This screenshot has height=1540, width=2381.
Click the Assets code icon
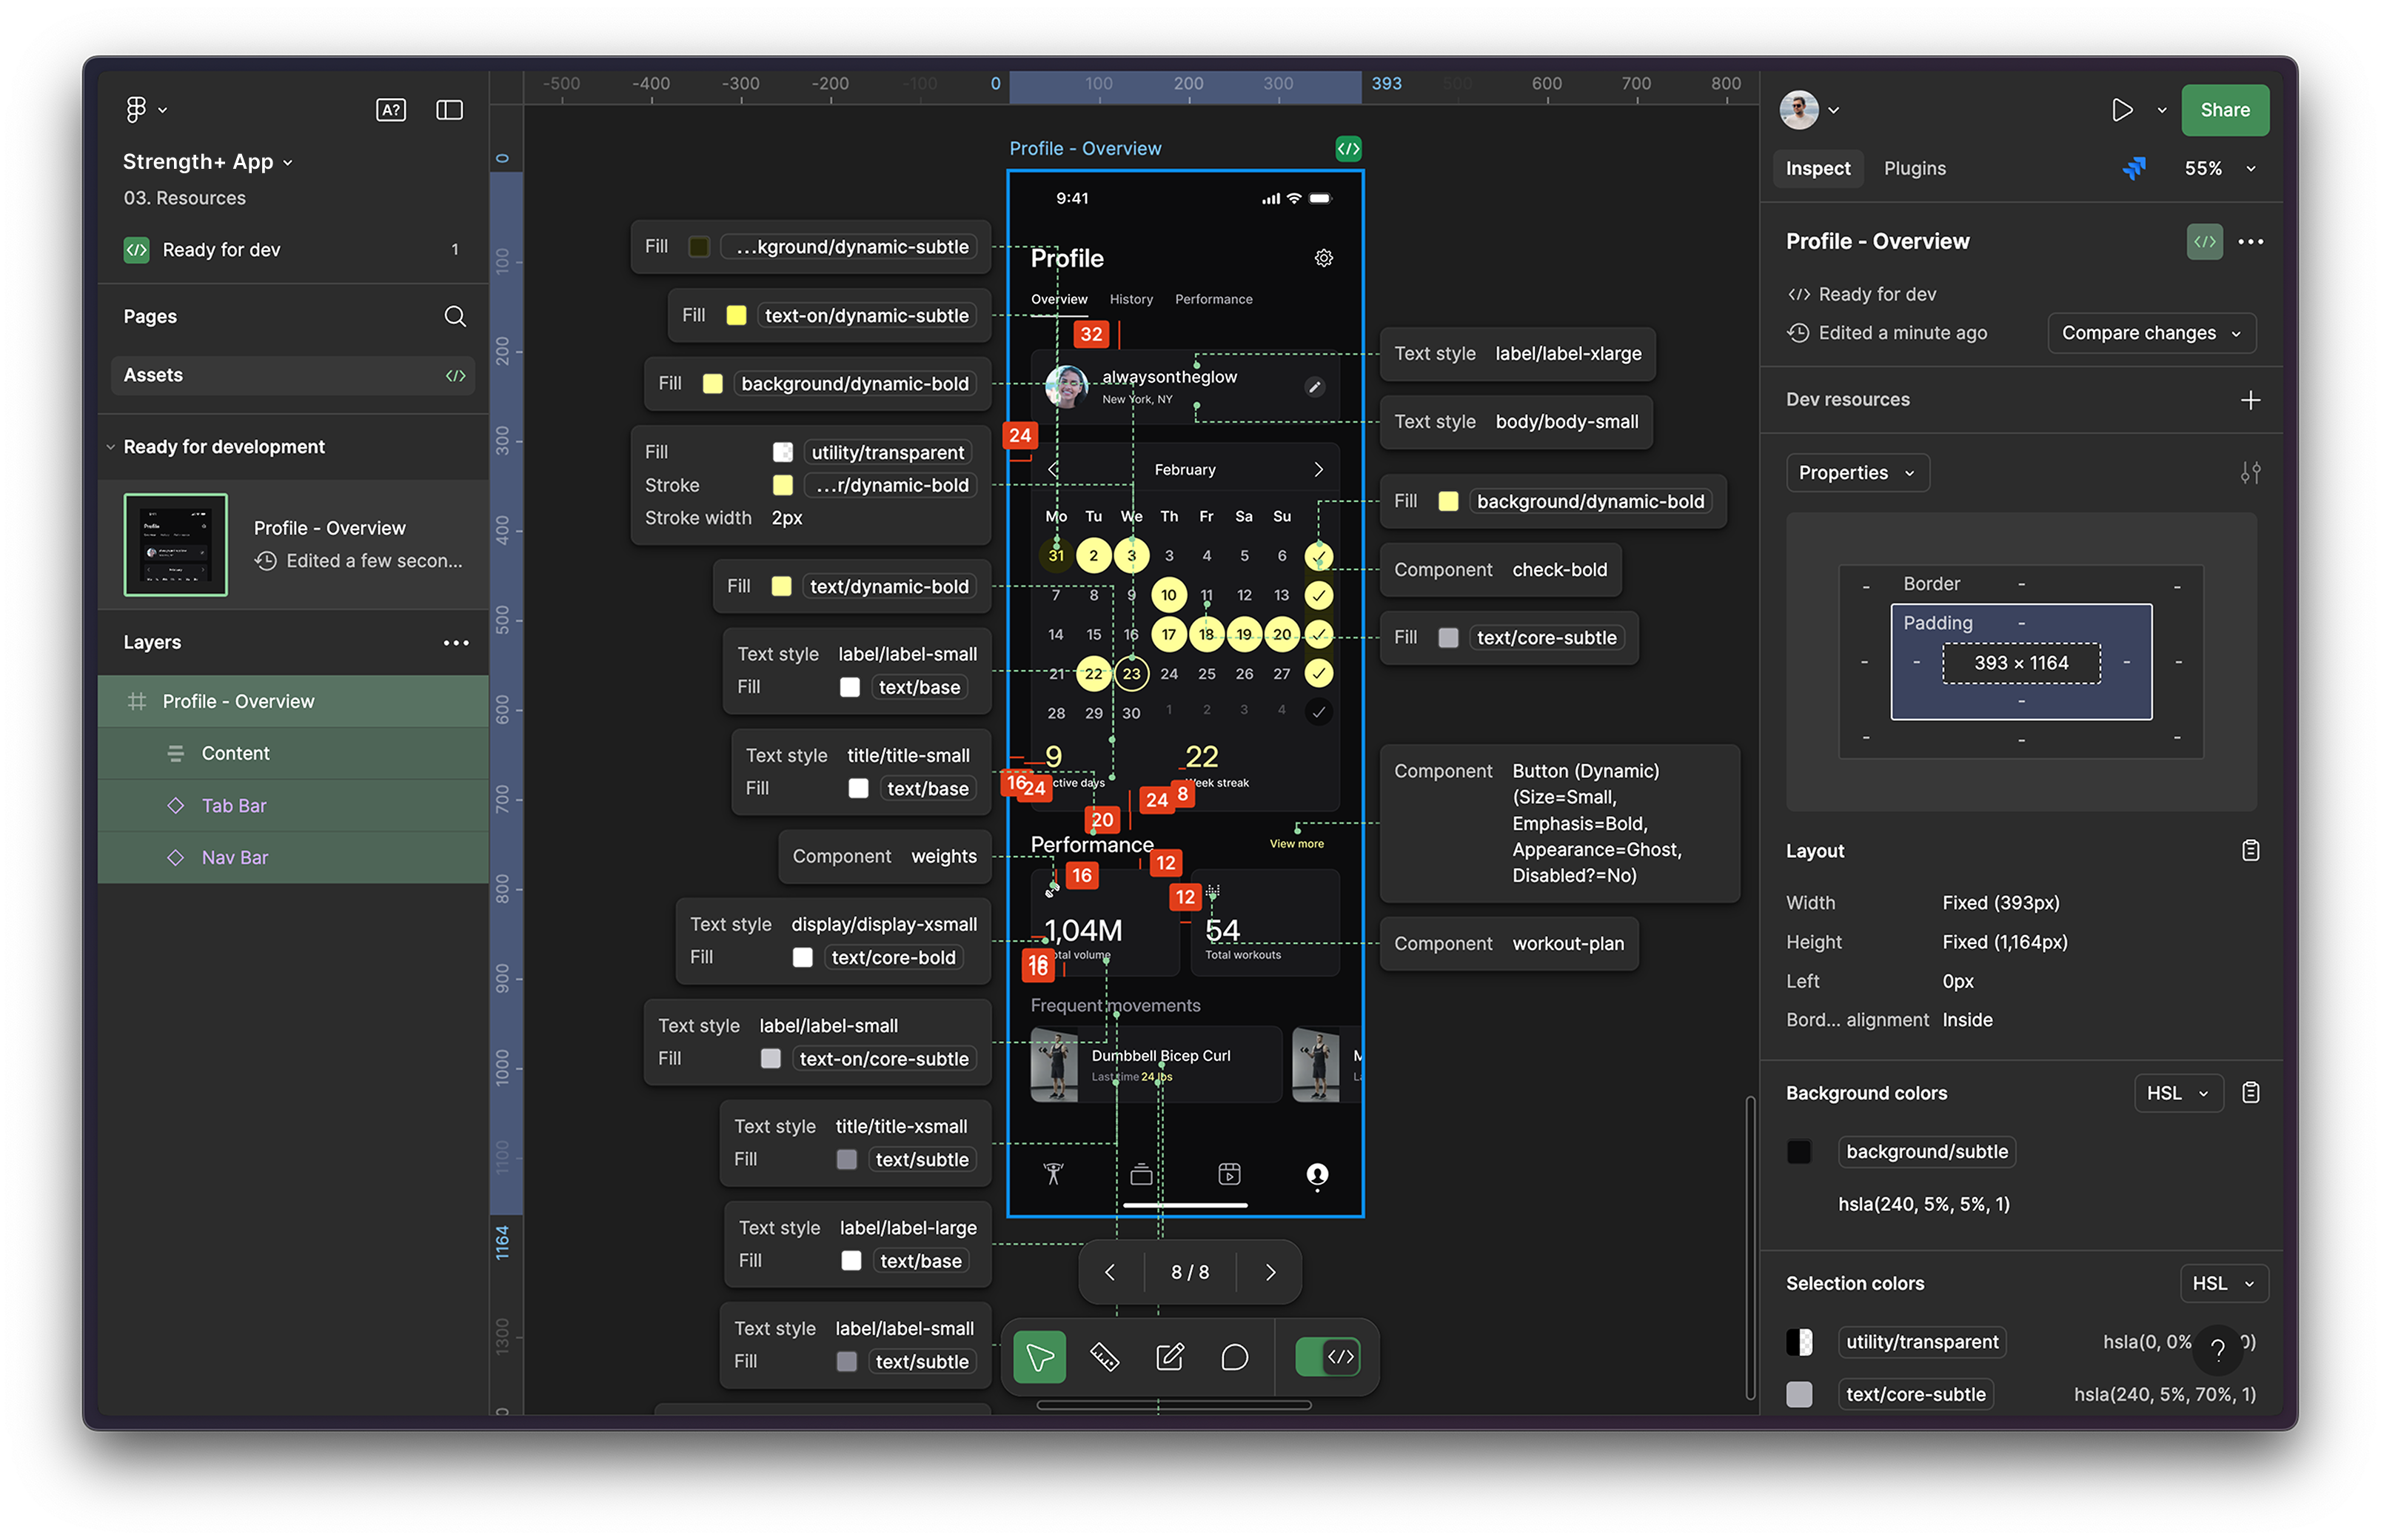point(455,375)
